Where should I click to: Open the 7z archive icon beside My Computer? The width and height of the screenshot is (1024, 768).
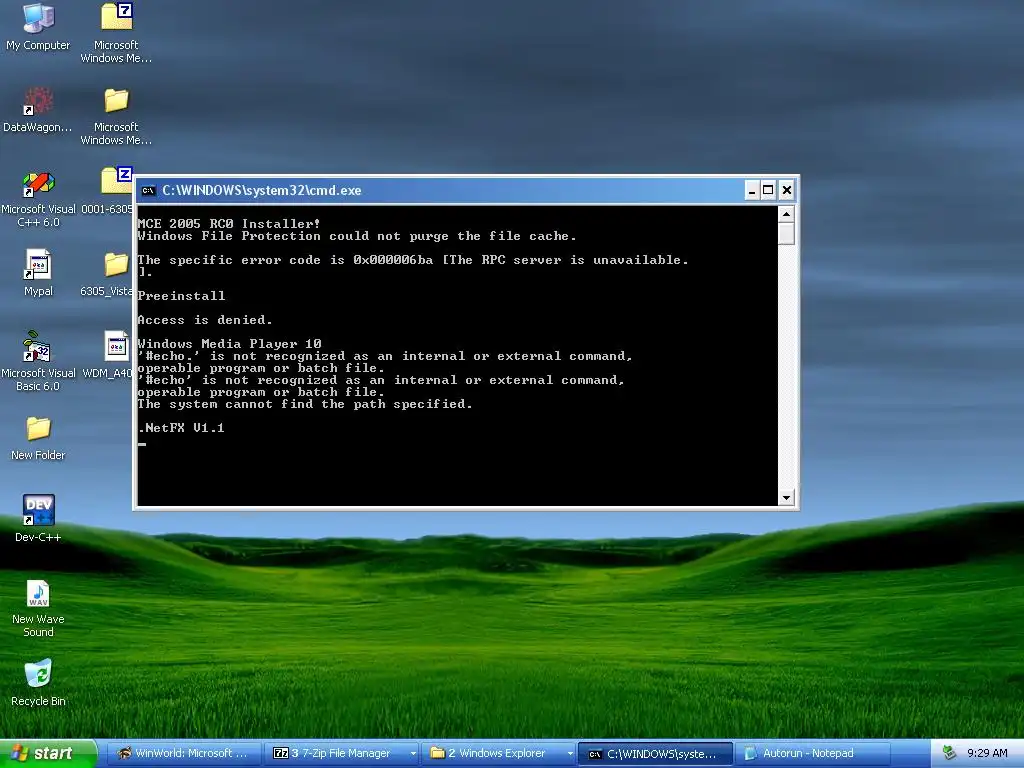pos(116,31)
